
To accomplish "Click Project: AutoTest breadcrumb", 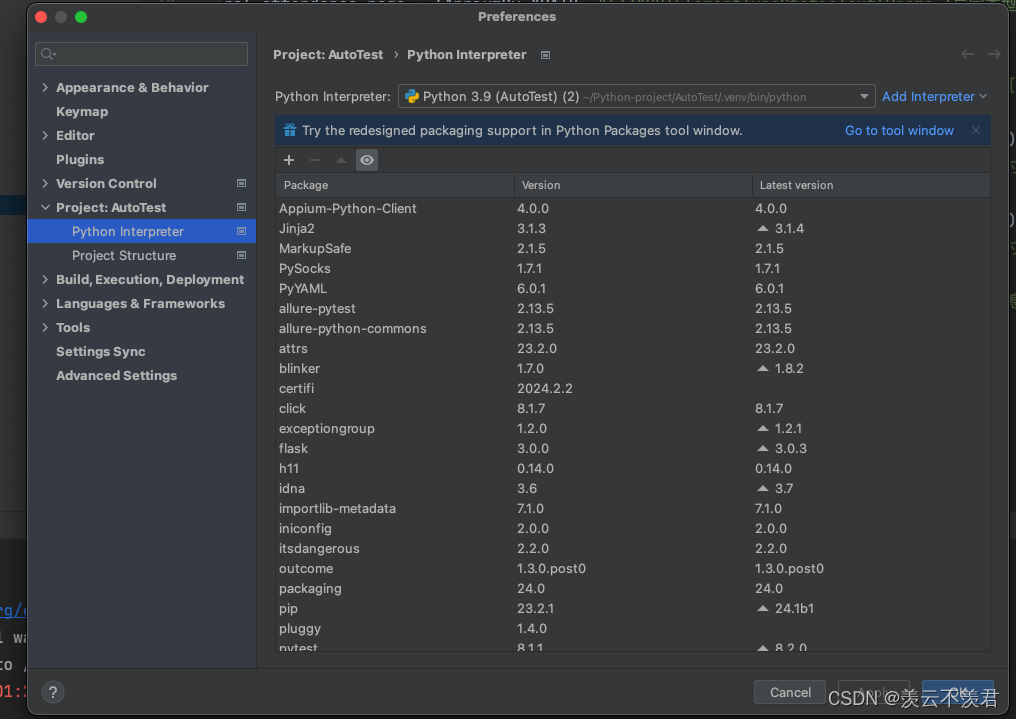I will [328, 54].
